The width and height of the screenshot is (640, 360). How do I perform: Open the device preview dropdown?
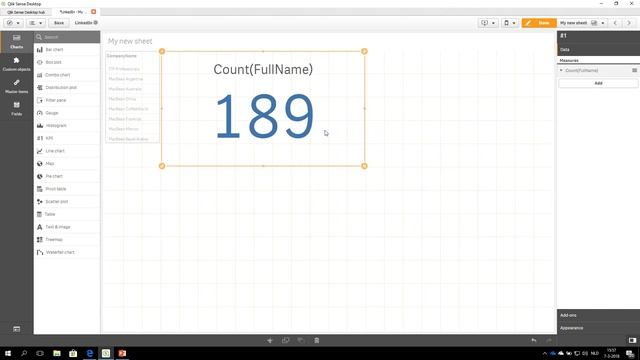point(510,23)
